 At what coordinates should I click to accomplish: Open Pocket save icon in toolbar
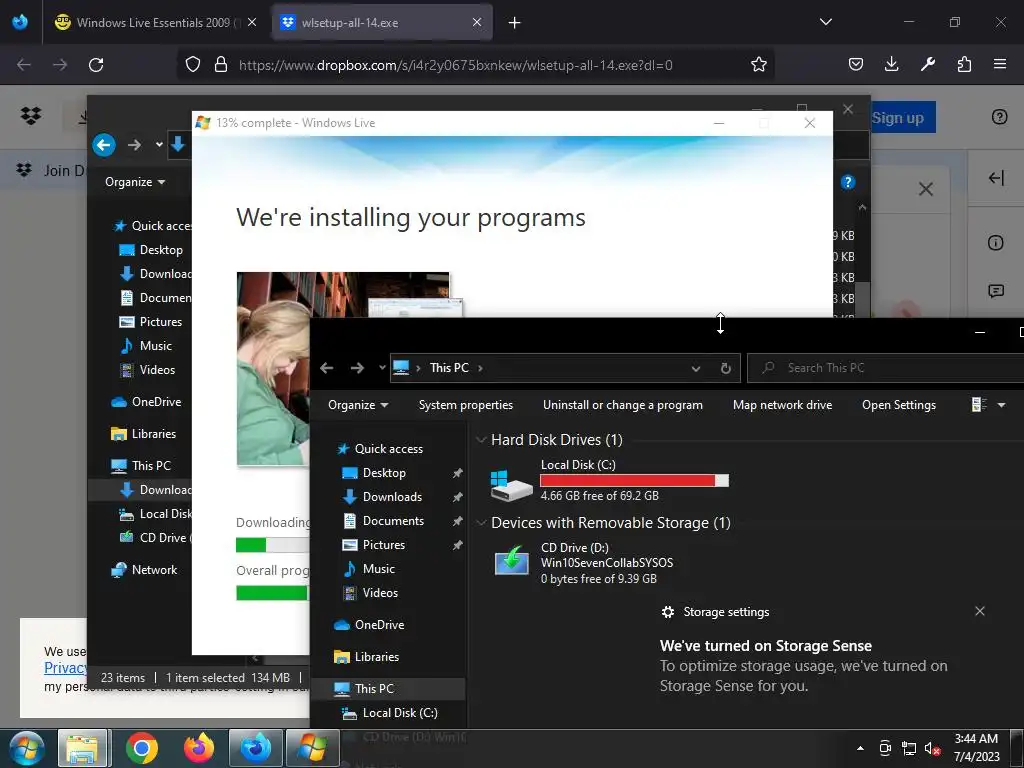pos(856,64)
